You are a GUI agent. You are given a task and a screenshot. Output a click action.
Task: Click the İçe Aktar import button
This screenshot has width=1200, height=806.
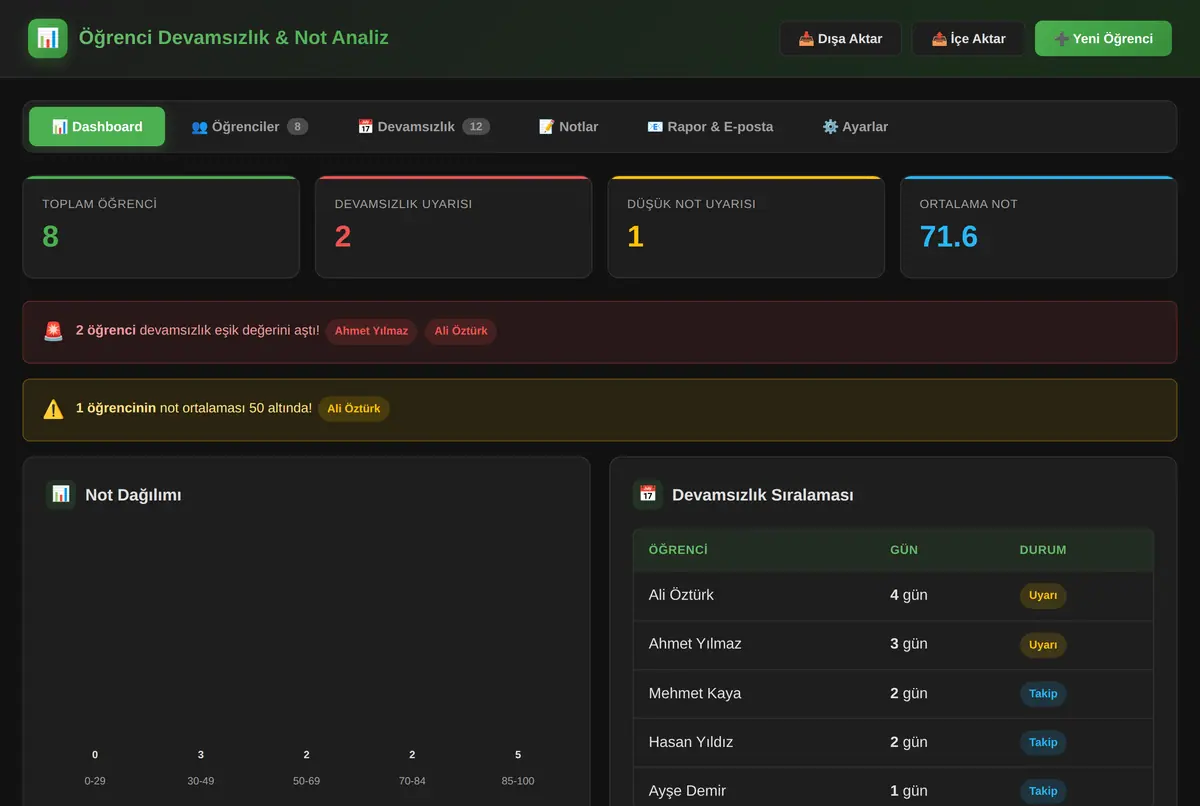click(x=968, y=39)
